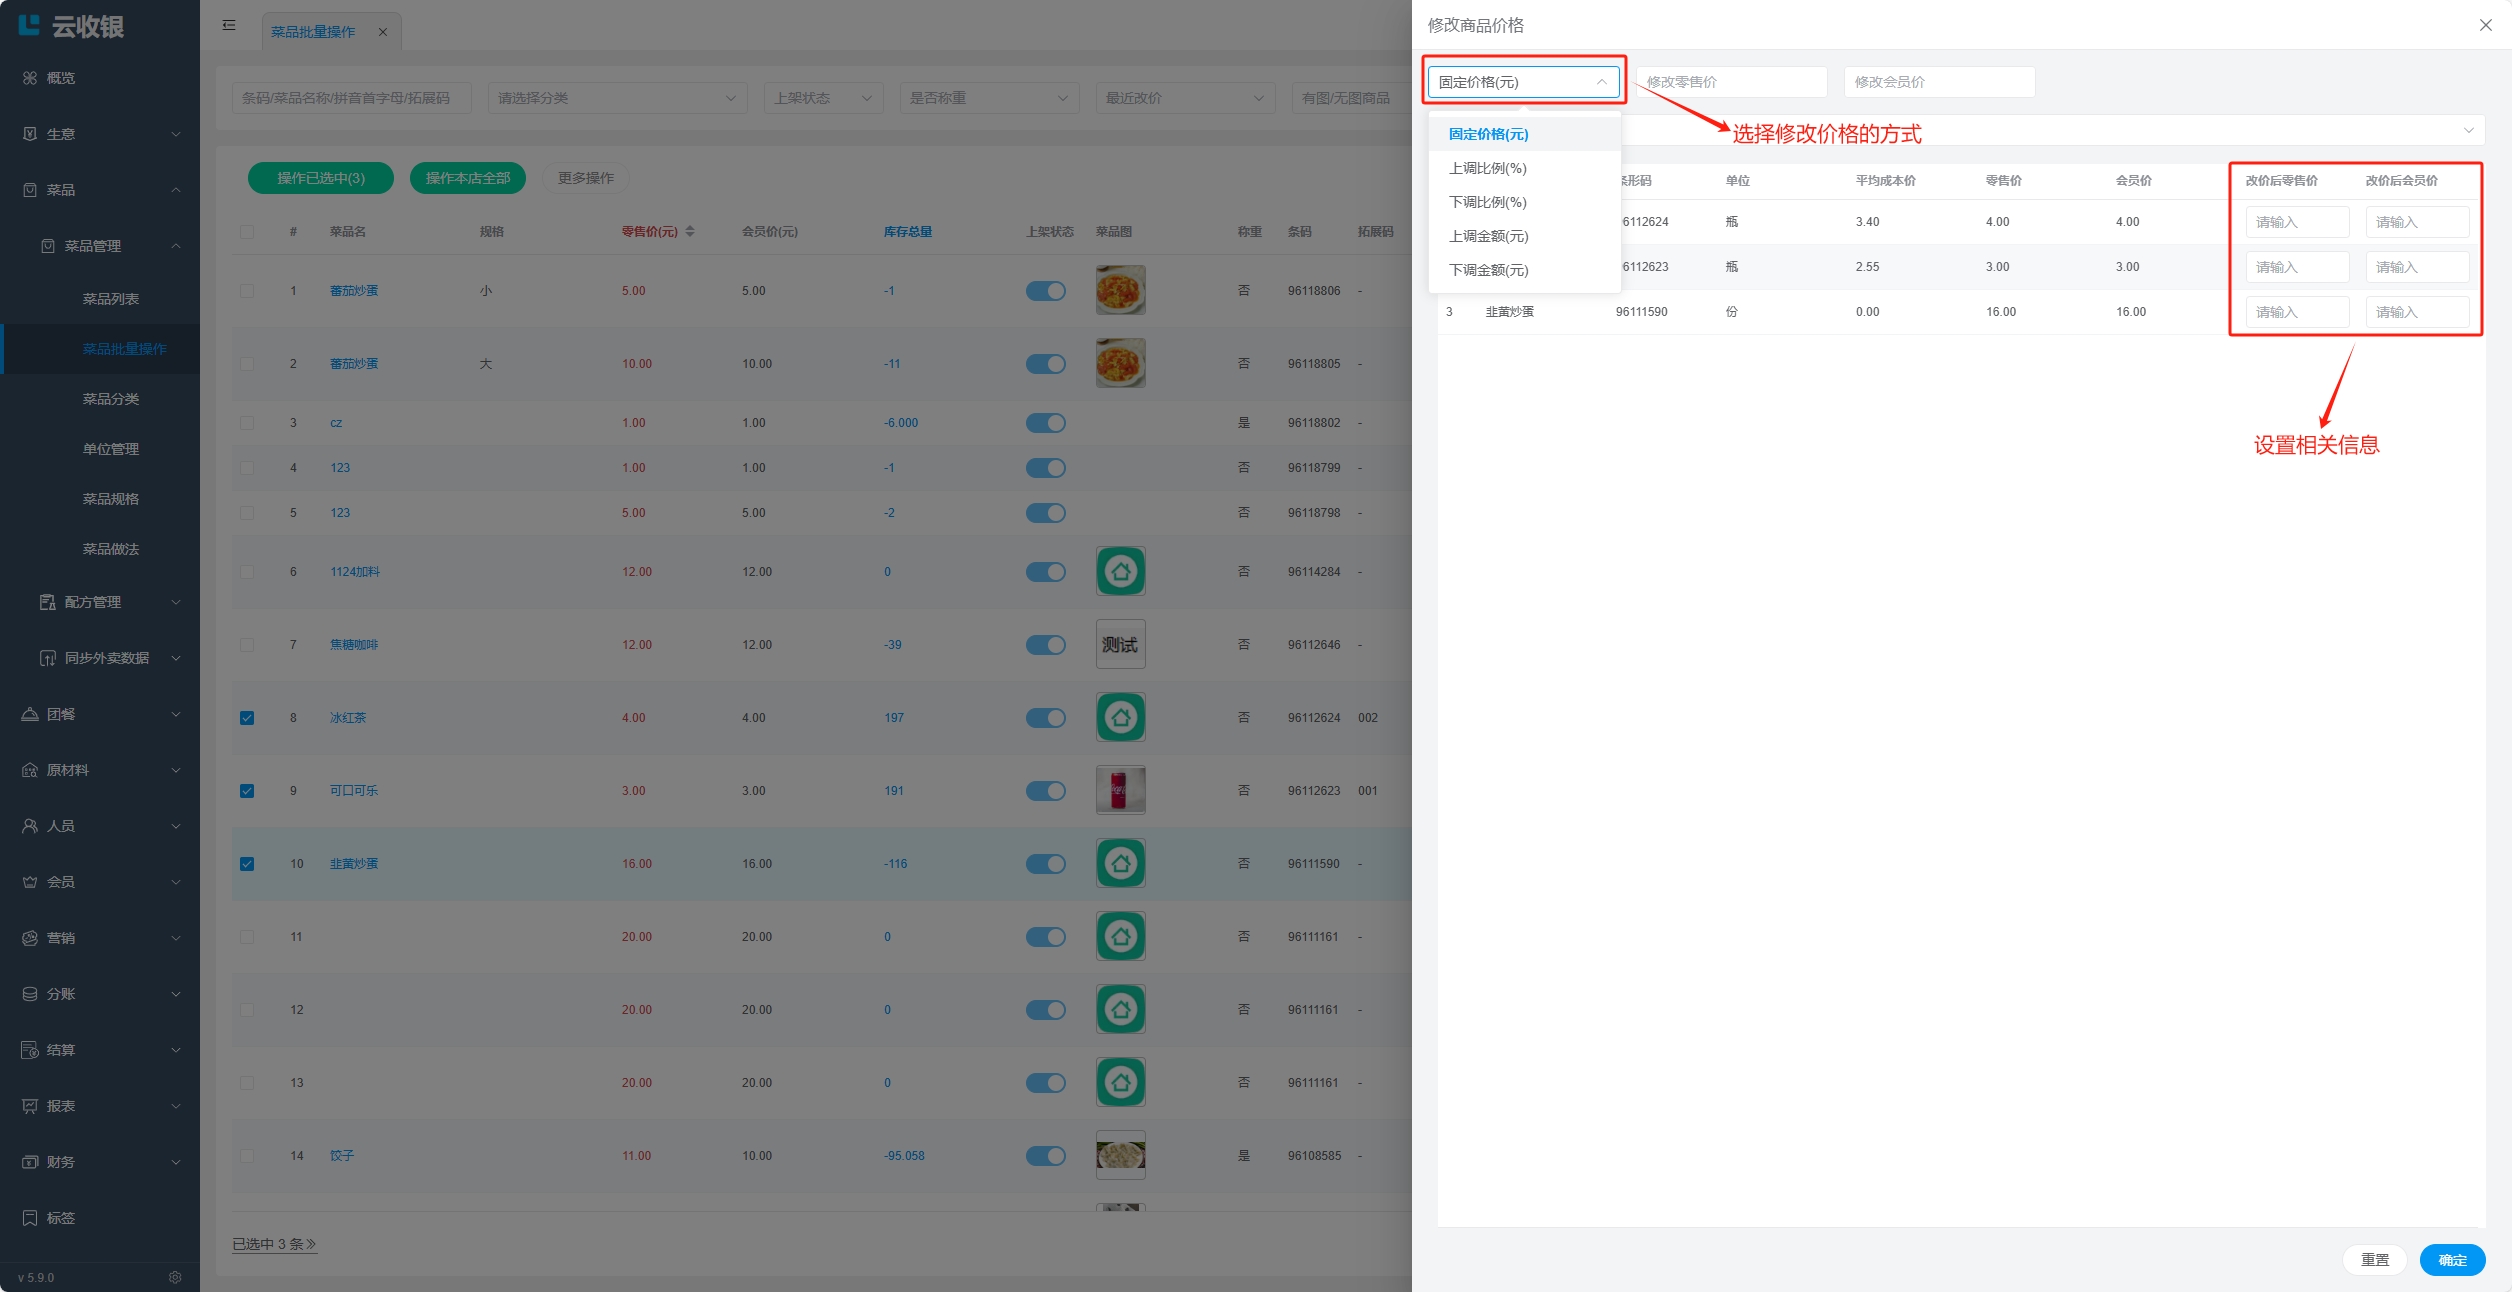Click the 报表 report icon in sidebar
Image resolution: width=2512 pixels, height=1292 pixels.
click(x=30, y=1106)
